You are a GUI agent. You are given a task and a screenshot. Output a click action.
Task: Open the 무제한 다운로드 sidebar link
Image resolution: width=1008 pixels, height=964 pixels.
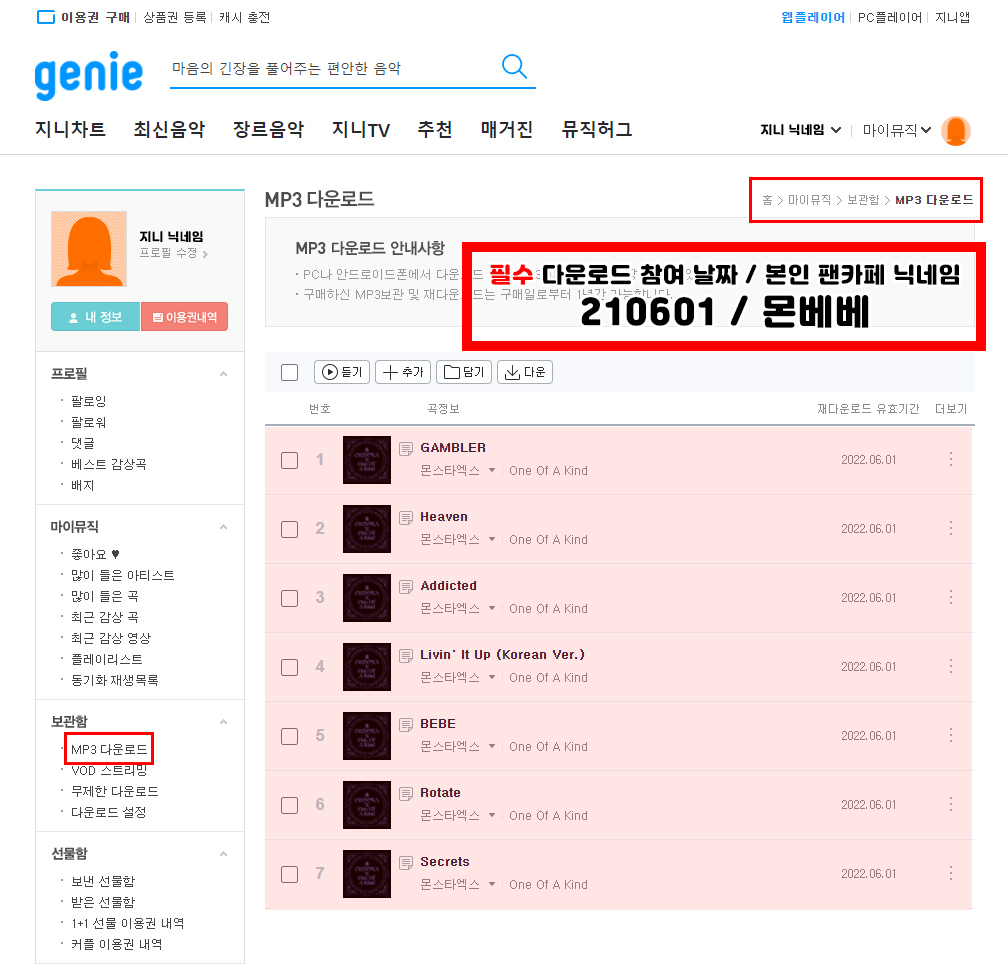(114, 791)
